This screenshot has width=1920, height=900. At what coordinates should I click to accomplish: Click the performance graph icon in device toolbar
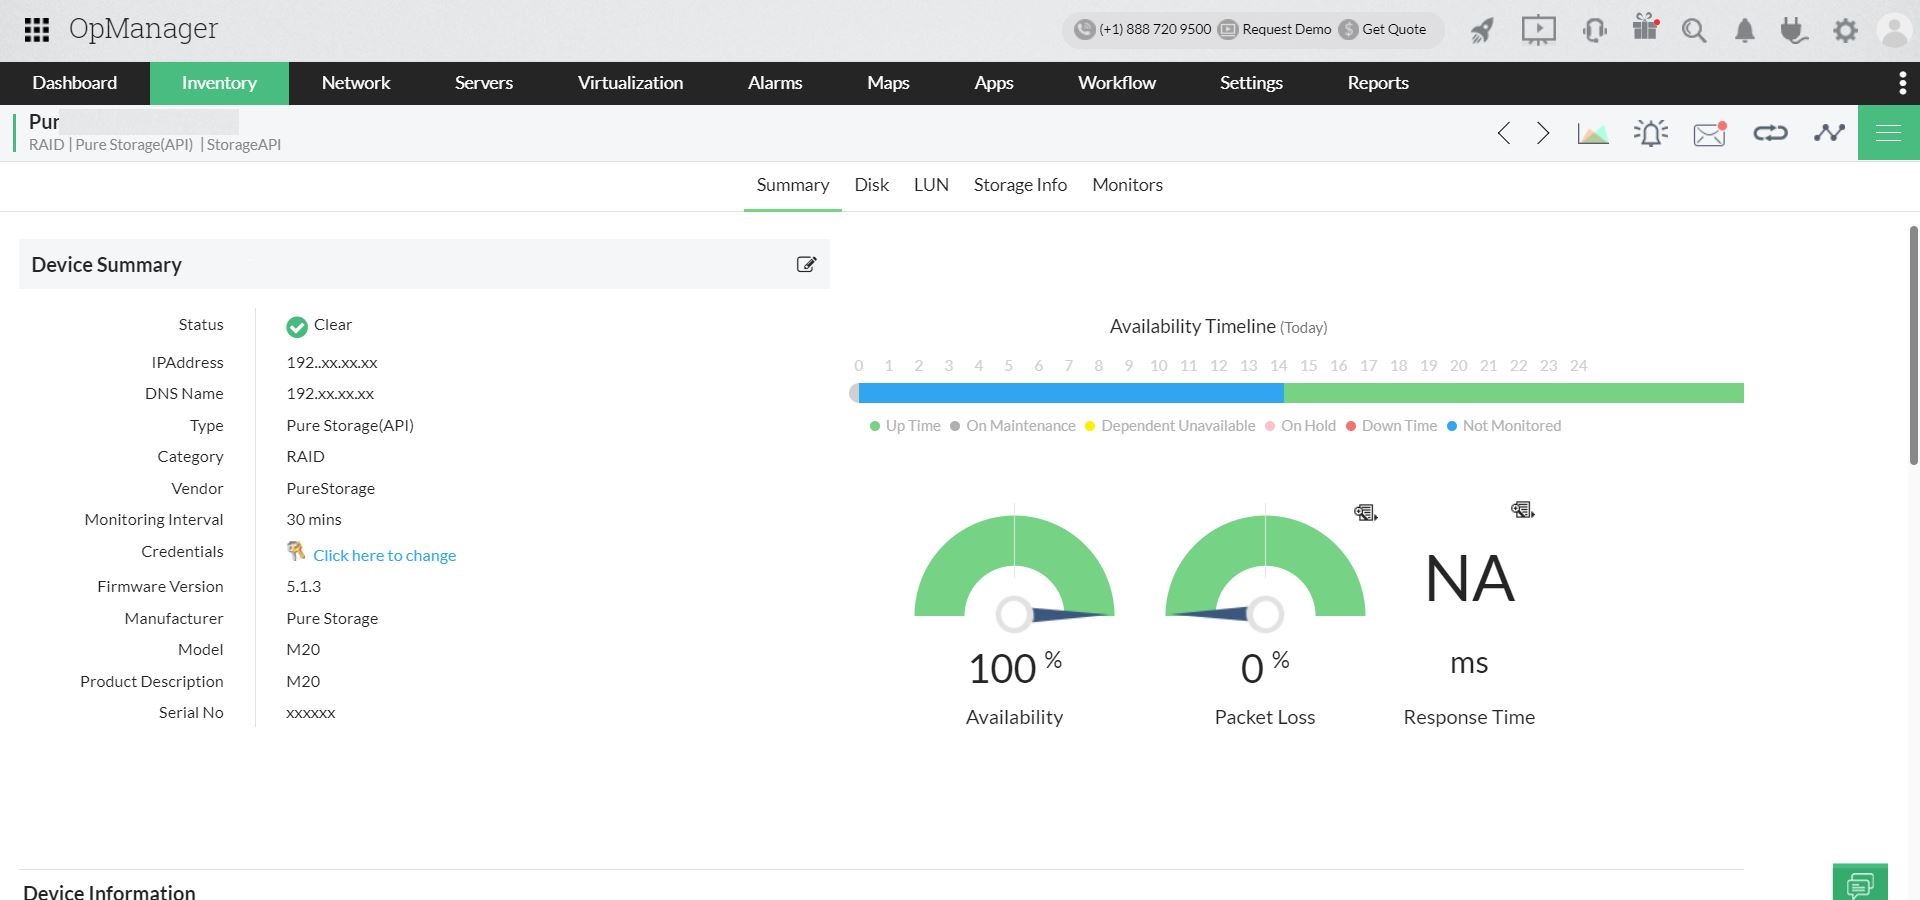(1592, 132)
